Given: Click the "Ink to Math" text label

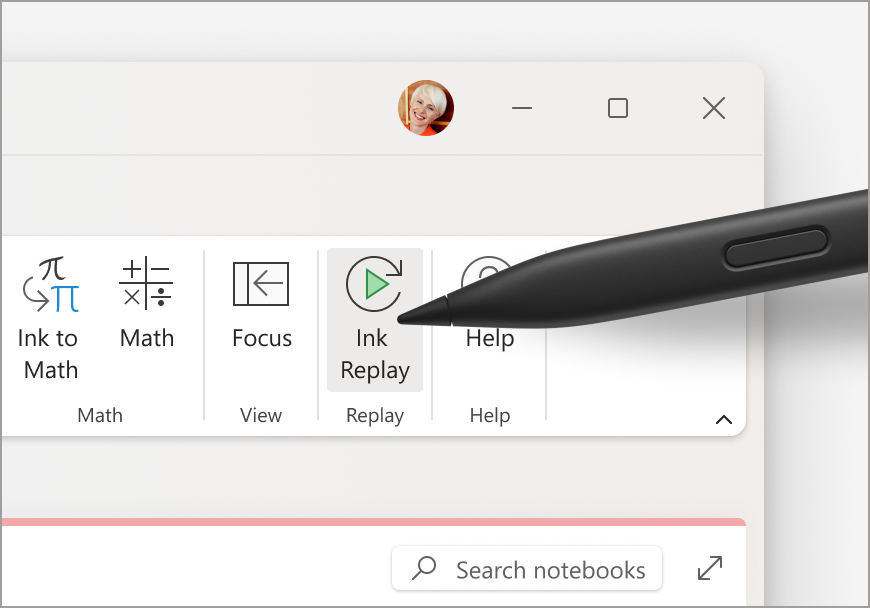Looking at the screenshot, I should pos(49,354).
